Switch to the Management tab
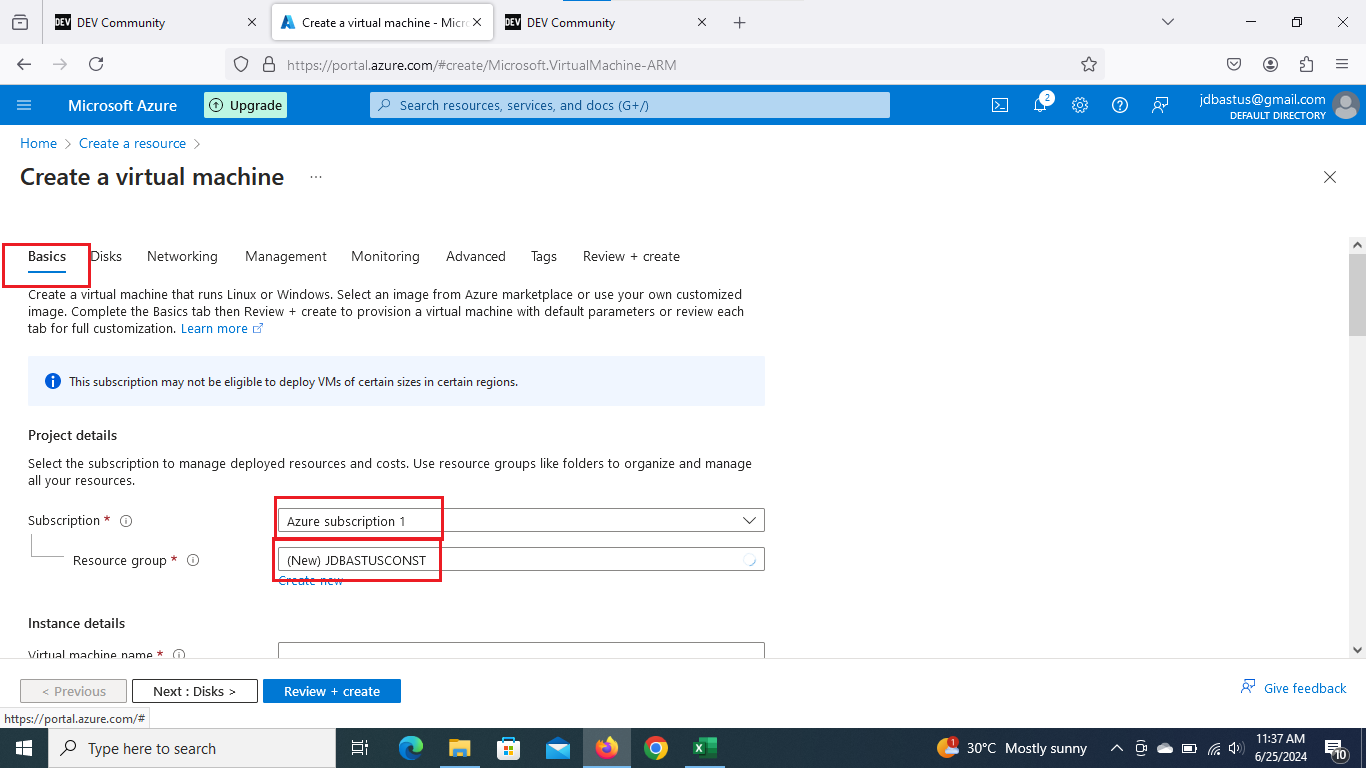 coord(286,257)
